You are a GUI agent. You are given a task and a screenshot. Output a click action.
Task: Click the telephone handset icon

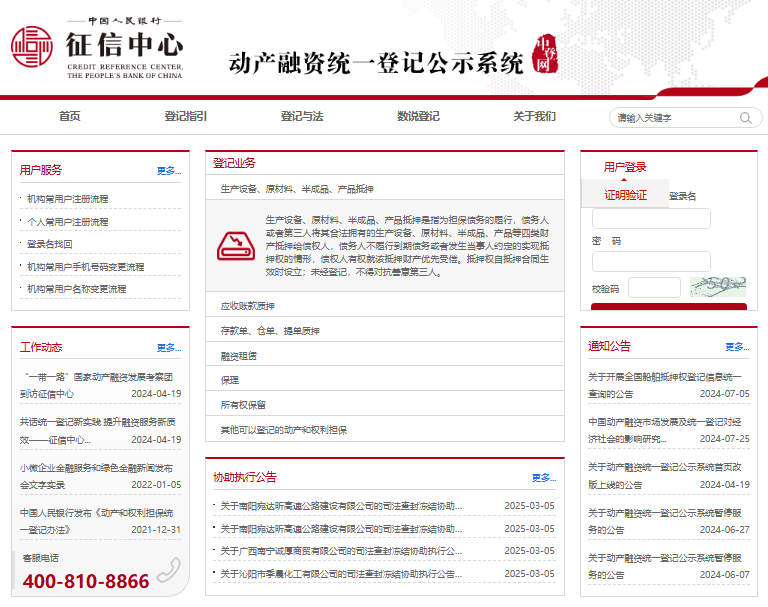click(169, 570)
